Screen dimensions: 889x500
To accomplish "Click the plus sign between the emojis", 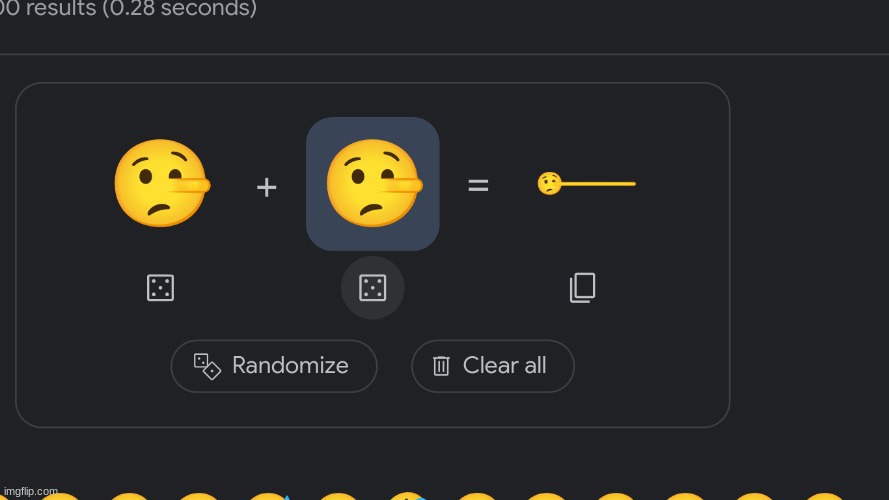I will (x=266, y=187).
